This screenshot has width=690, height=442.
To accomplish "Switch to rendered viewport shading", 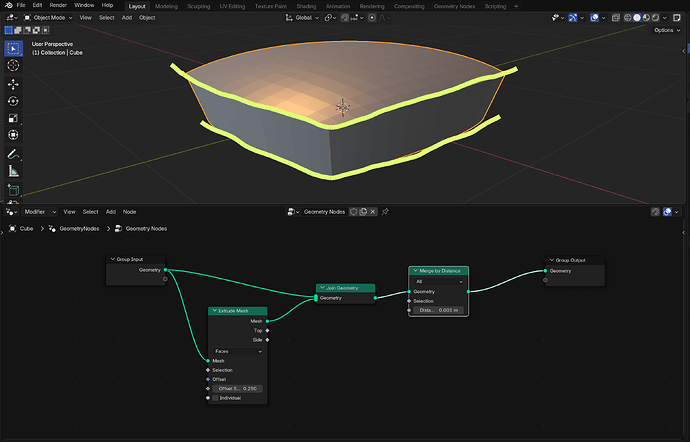I will (x=655, y=18).
